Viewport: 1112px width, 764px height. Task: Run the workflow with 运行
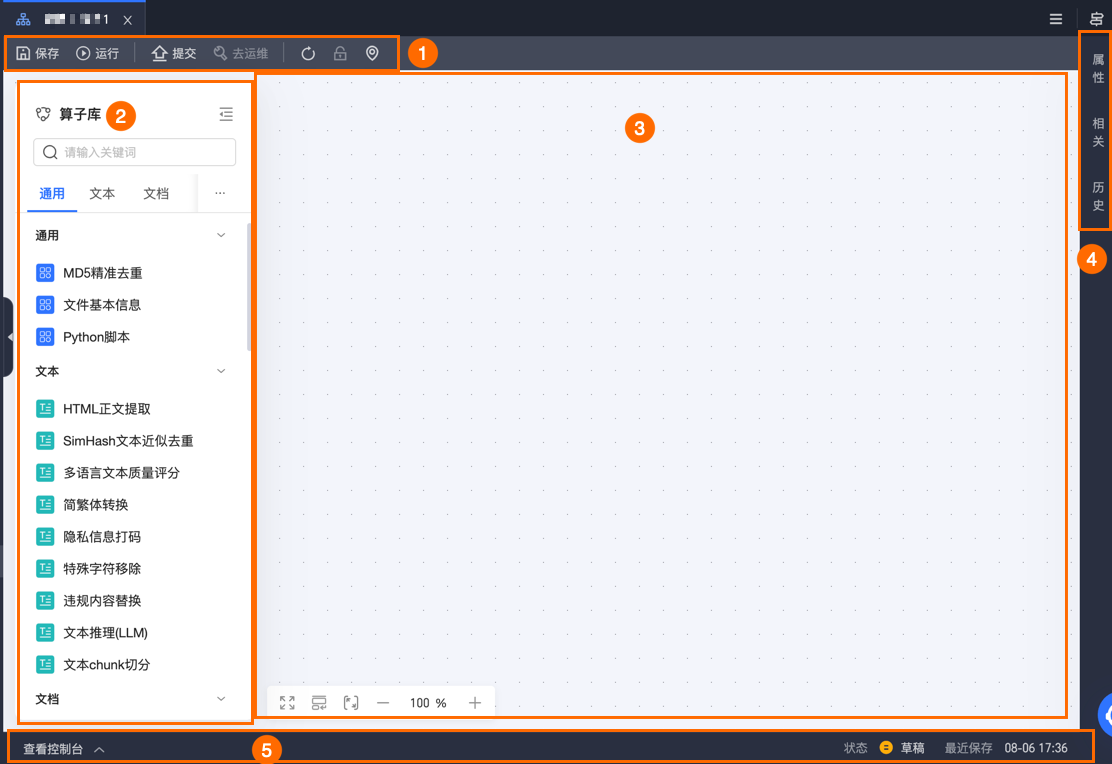tap(97, 53)
